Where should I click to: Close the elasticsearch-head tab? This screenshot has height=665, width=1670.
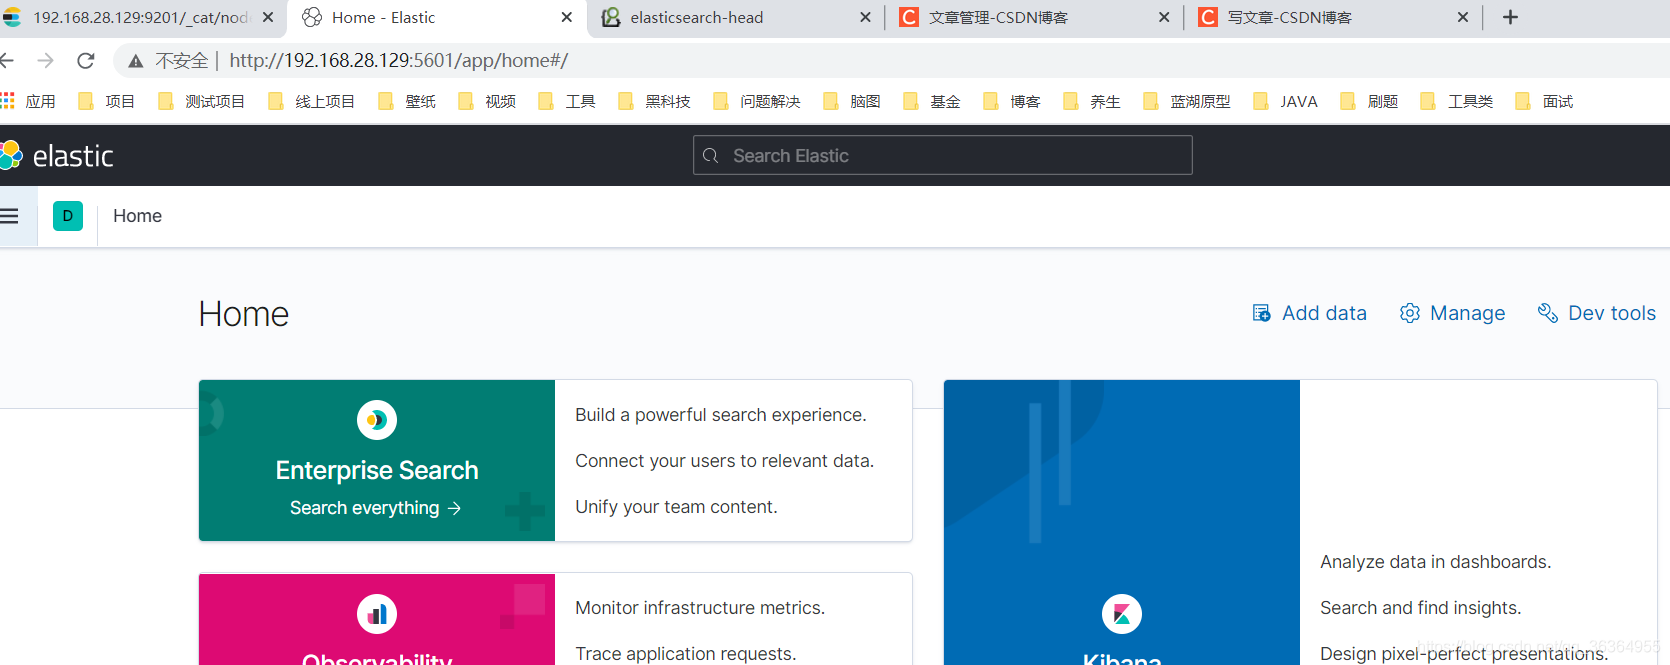click(865, 17)
